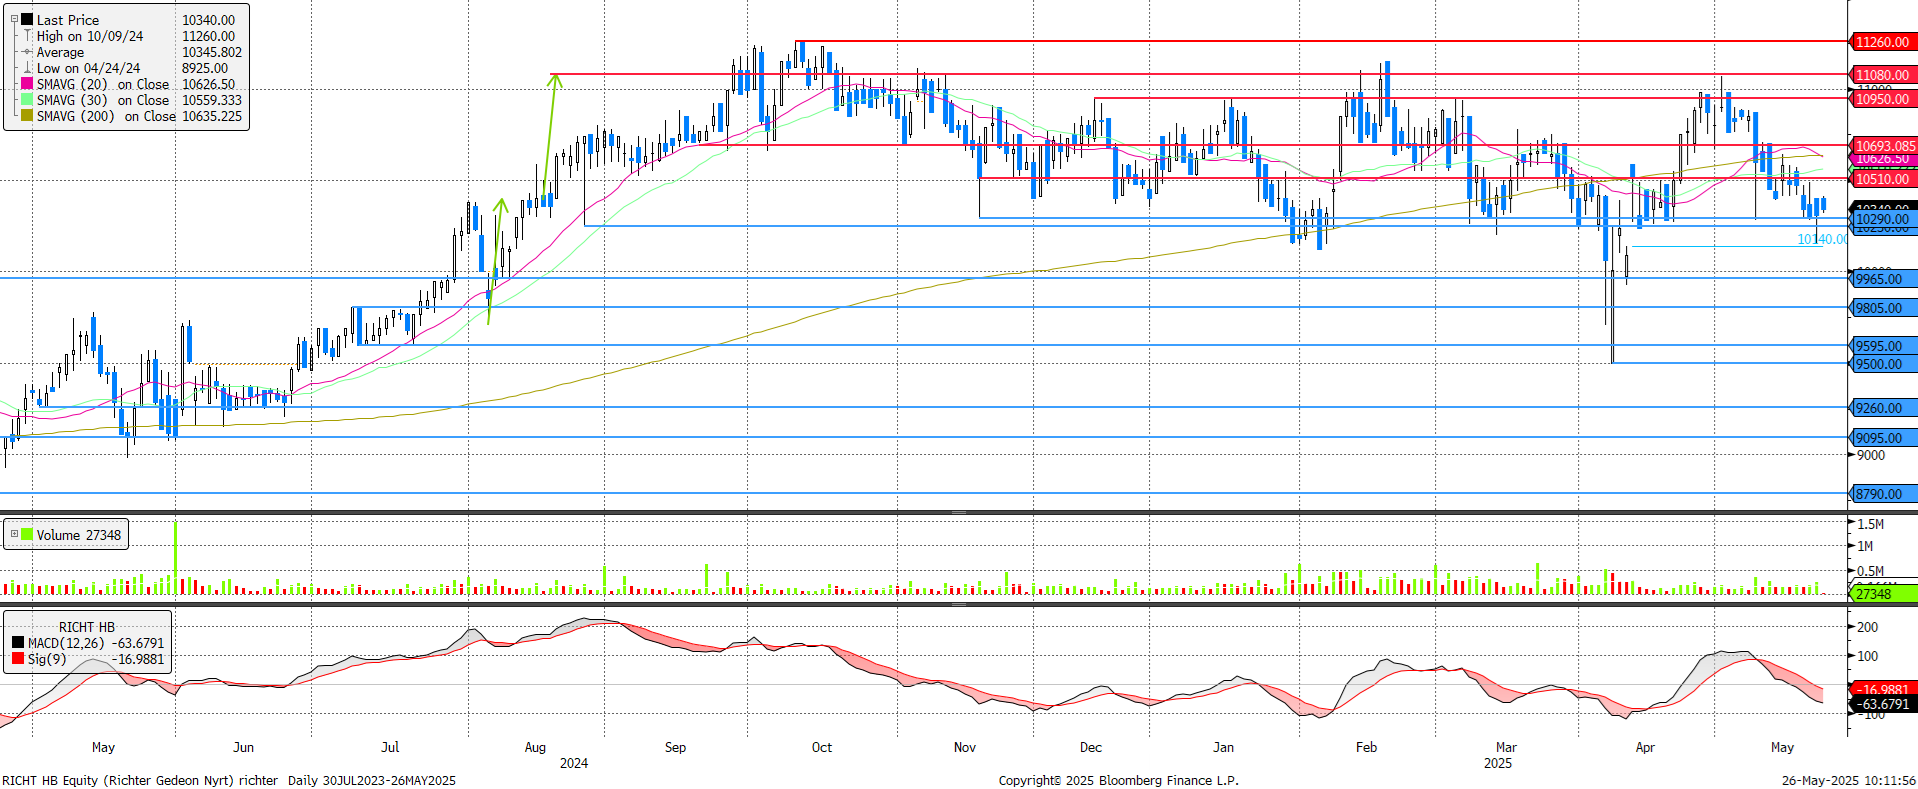
Task: Click the 2024 year label on time axis
Action: click(574, 763)
